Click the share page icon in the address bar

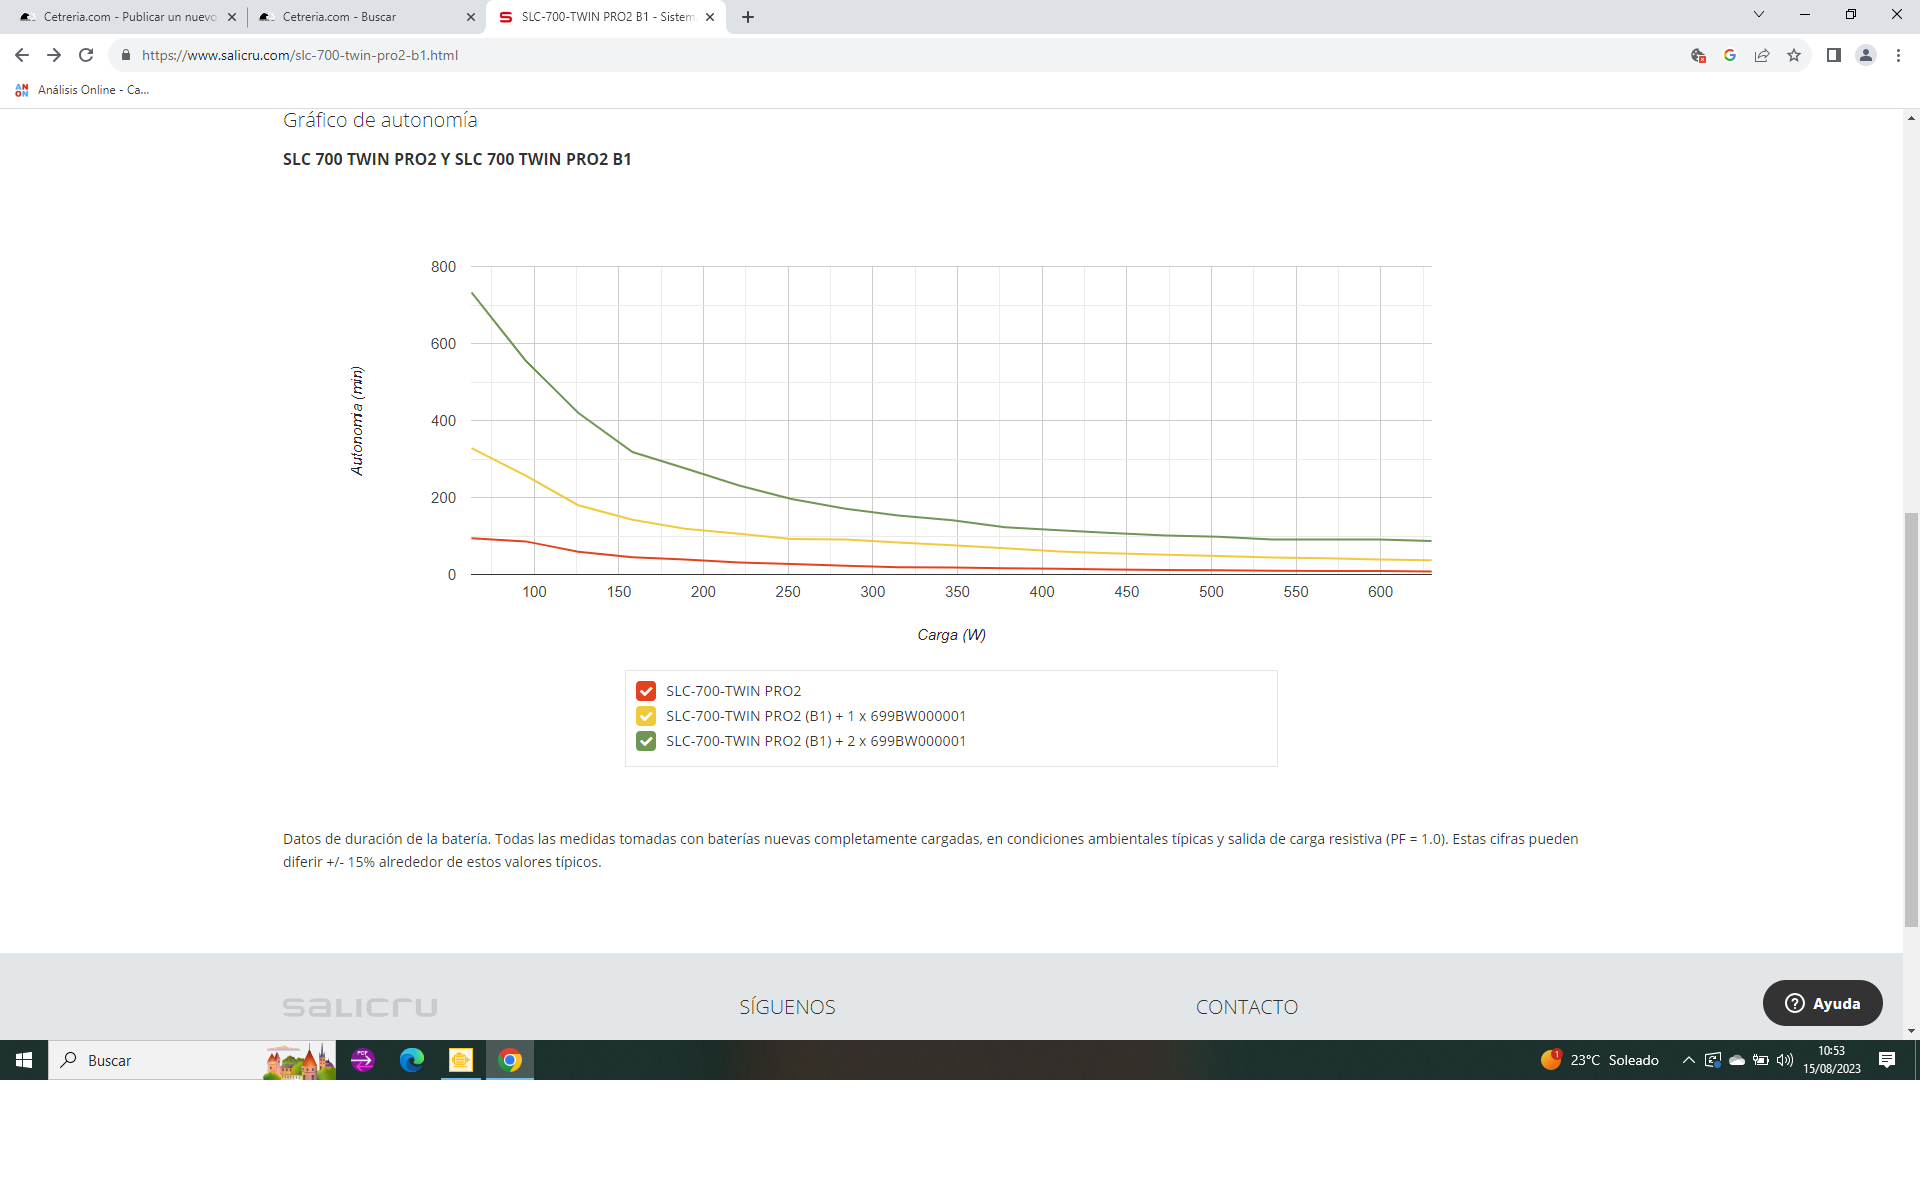click(1762, 55)
